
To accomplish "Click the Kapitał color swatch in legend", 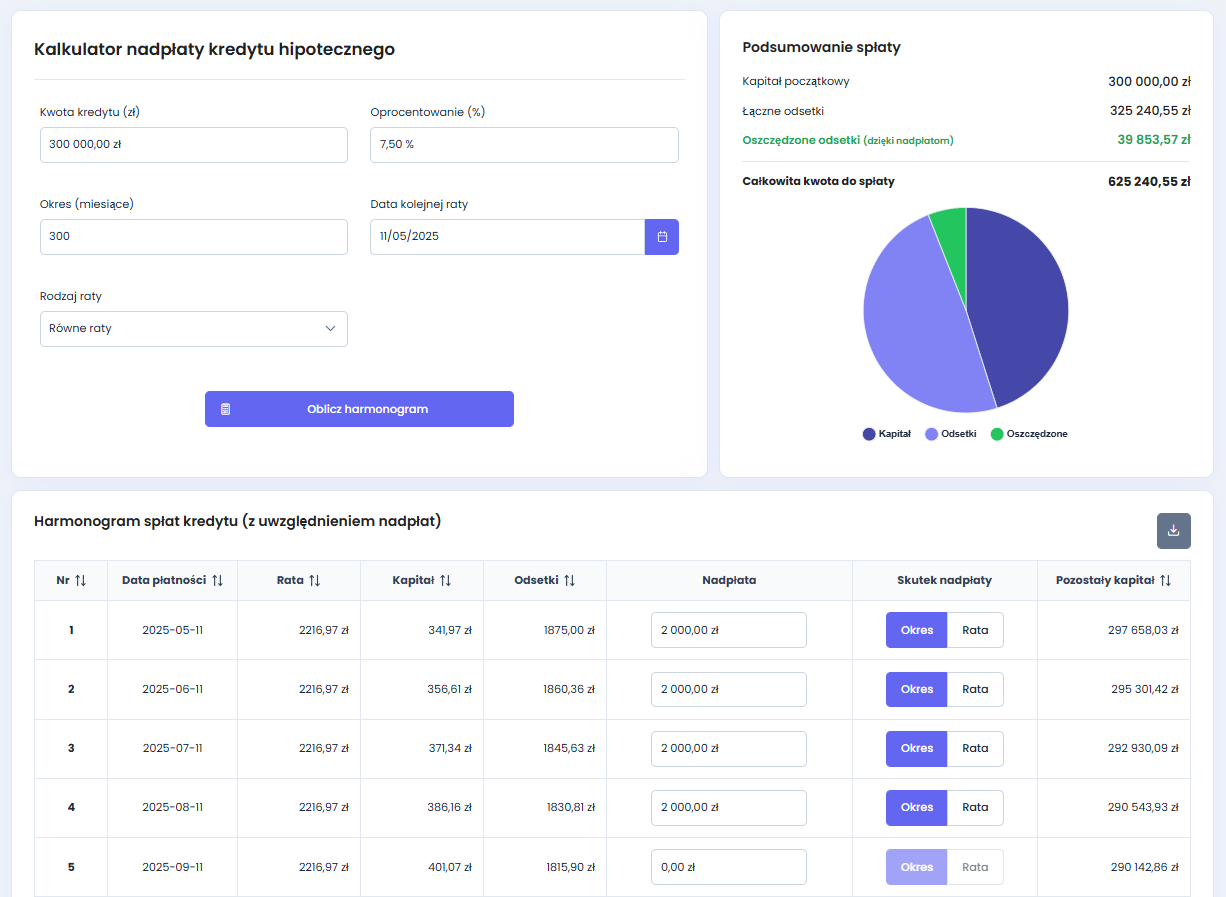I will click(x=869, y=433).
